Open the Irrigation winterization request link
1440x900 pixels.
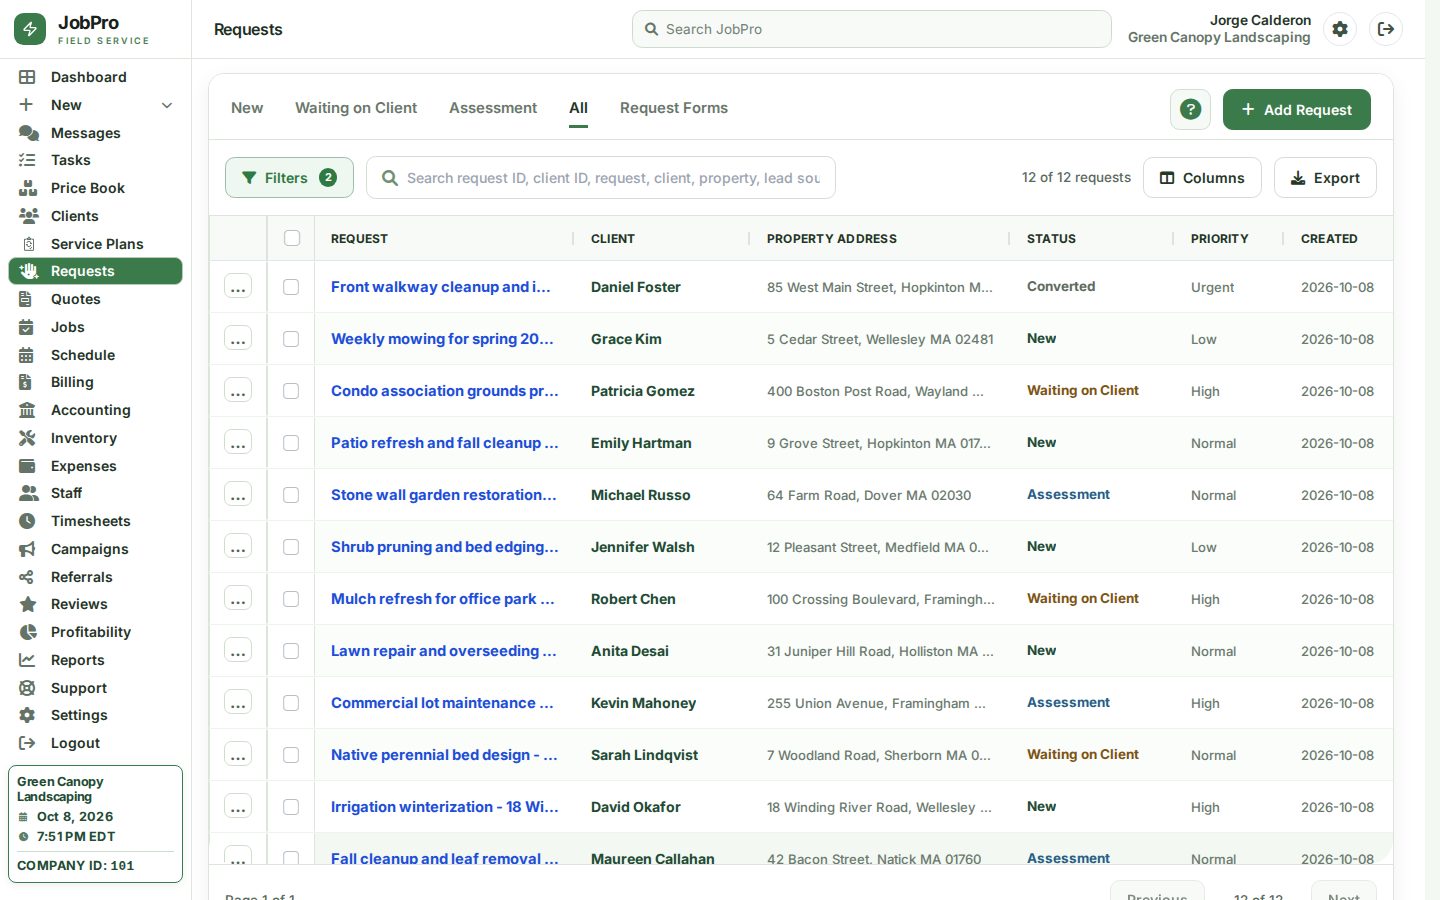(x=445, y=807)
